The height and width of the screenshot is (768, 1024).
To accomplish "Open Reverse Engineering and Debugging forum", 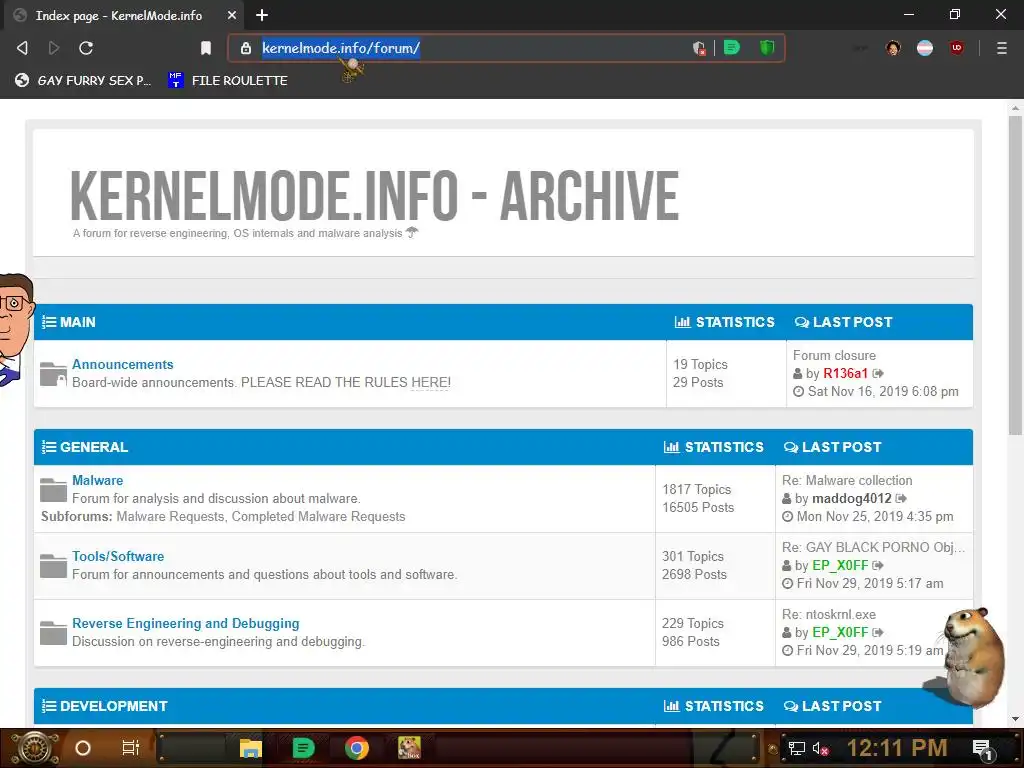I will point(185,623).
